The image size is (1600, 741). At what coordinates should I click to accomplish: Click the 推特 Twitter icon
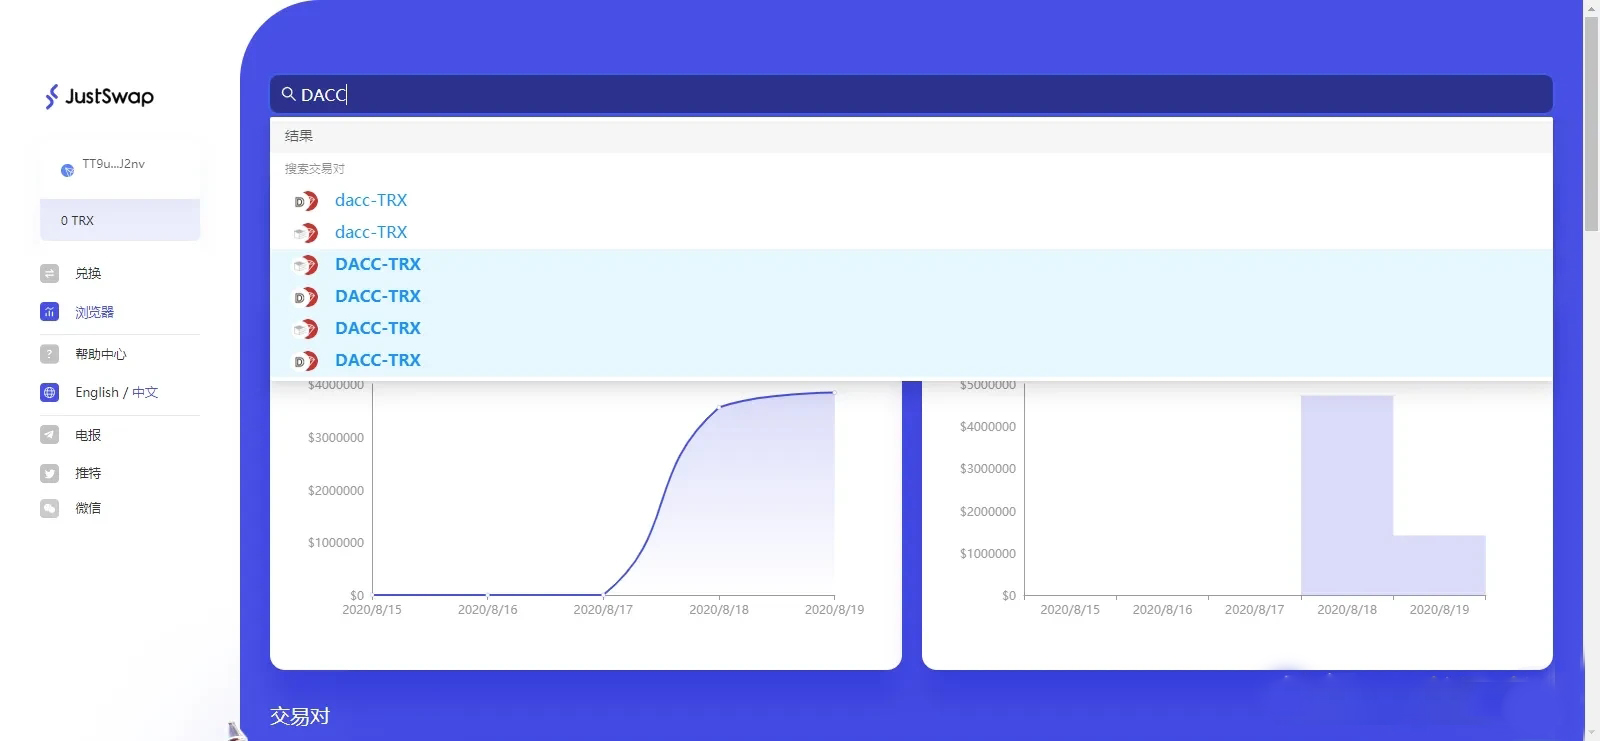pyautogui.click(x=49, y=473)
